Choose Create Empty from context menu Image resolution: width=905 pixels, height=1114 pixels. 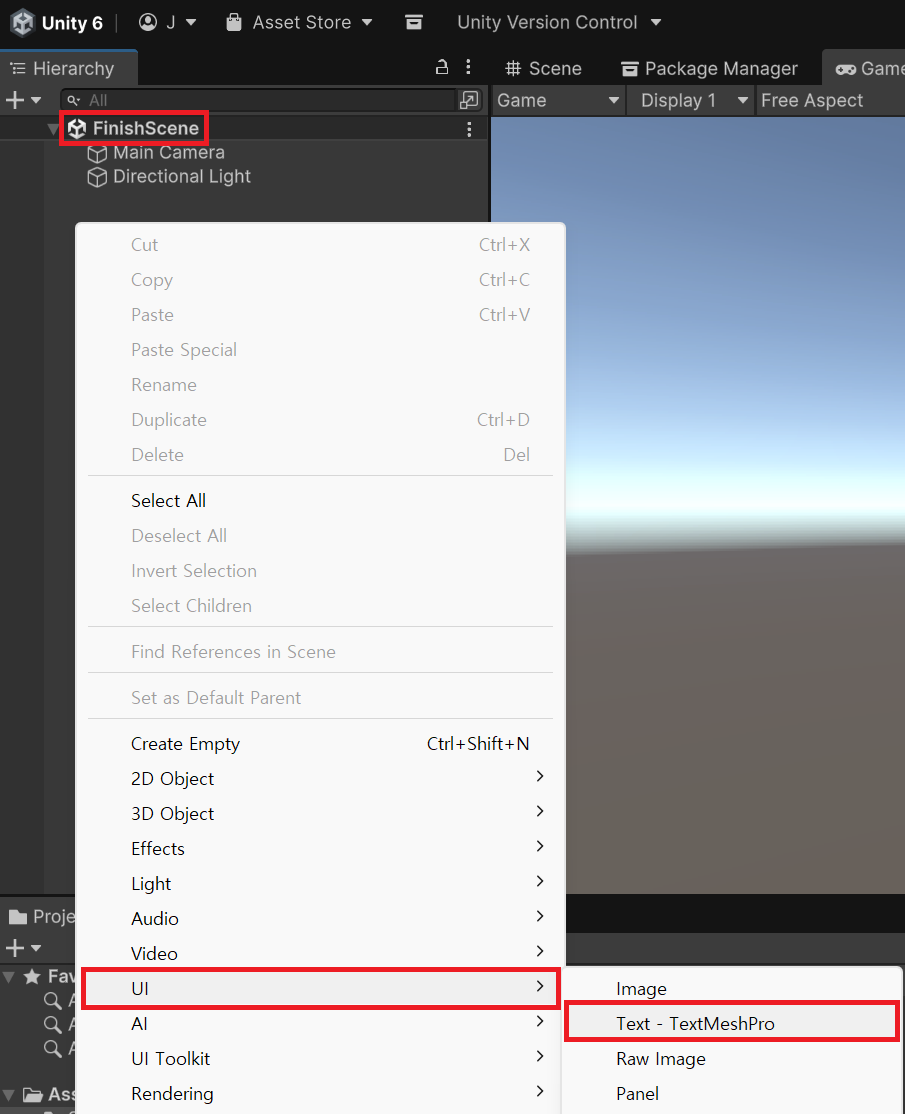tap(320, 744)
